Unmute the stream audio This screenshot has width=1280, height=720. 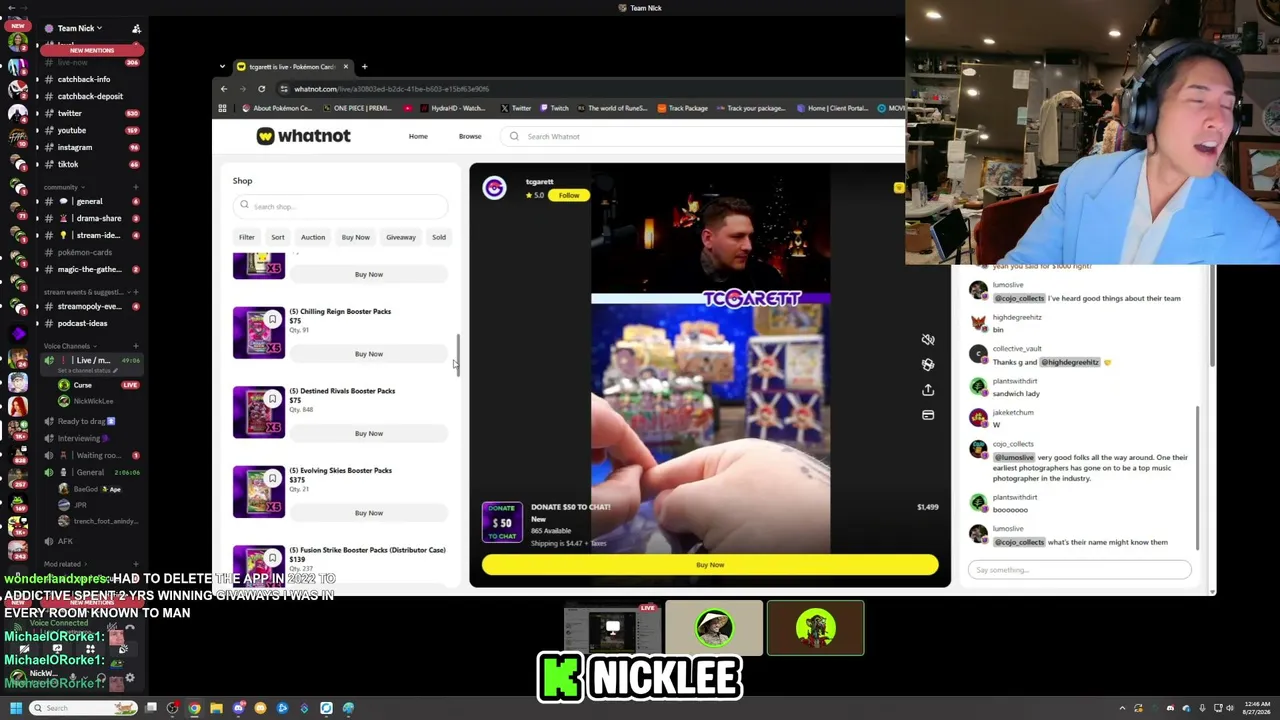pos(928,340)
